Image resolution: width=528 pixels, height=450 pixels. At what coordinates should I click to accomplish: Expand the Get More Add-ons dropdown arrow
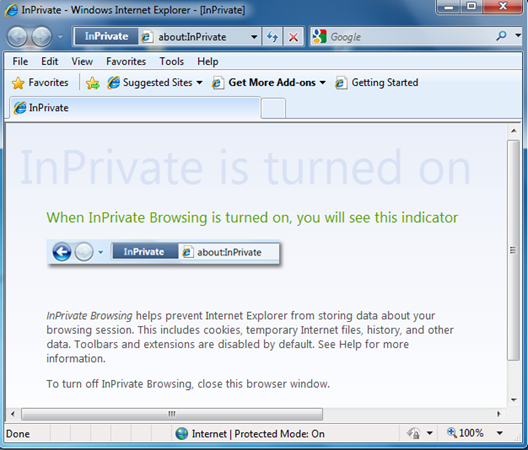click(x=322, y=83)
